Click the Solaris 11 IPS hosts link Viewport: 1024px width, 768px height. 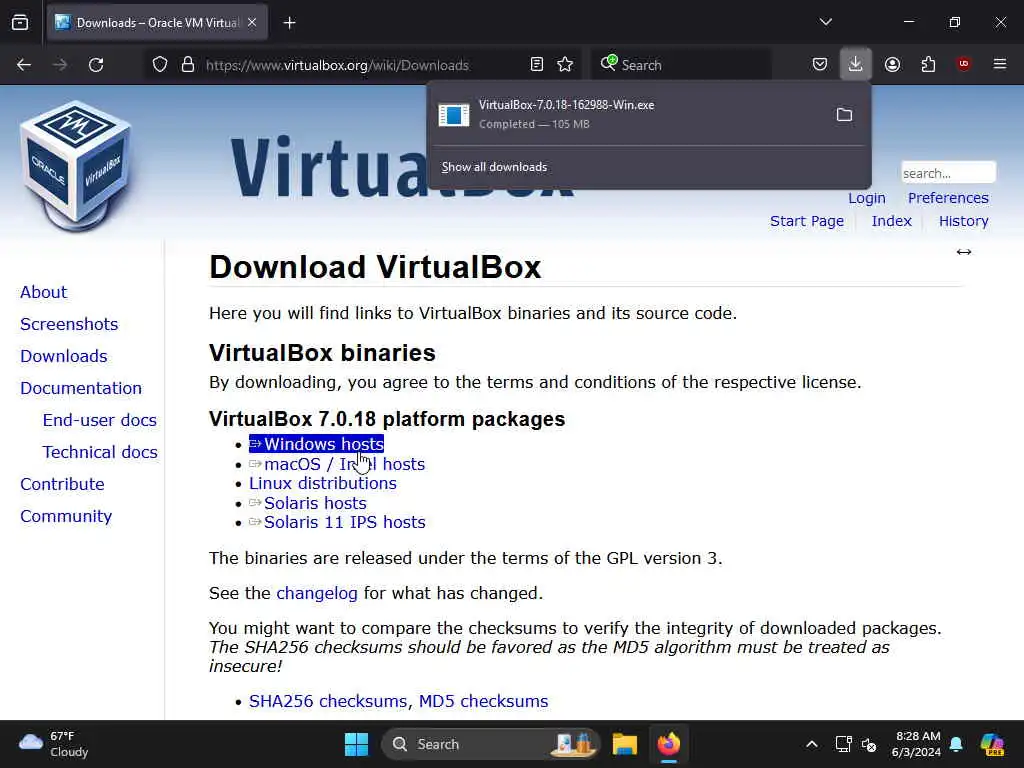(x=338, y=522)
